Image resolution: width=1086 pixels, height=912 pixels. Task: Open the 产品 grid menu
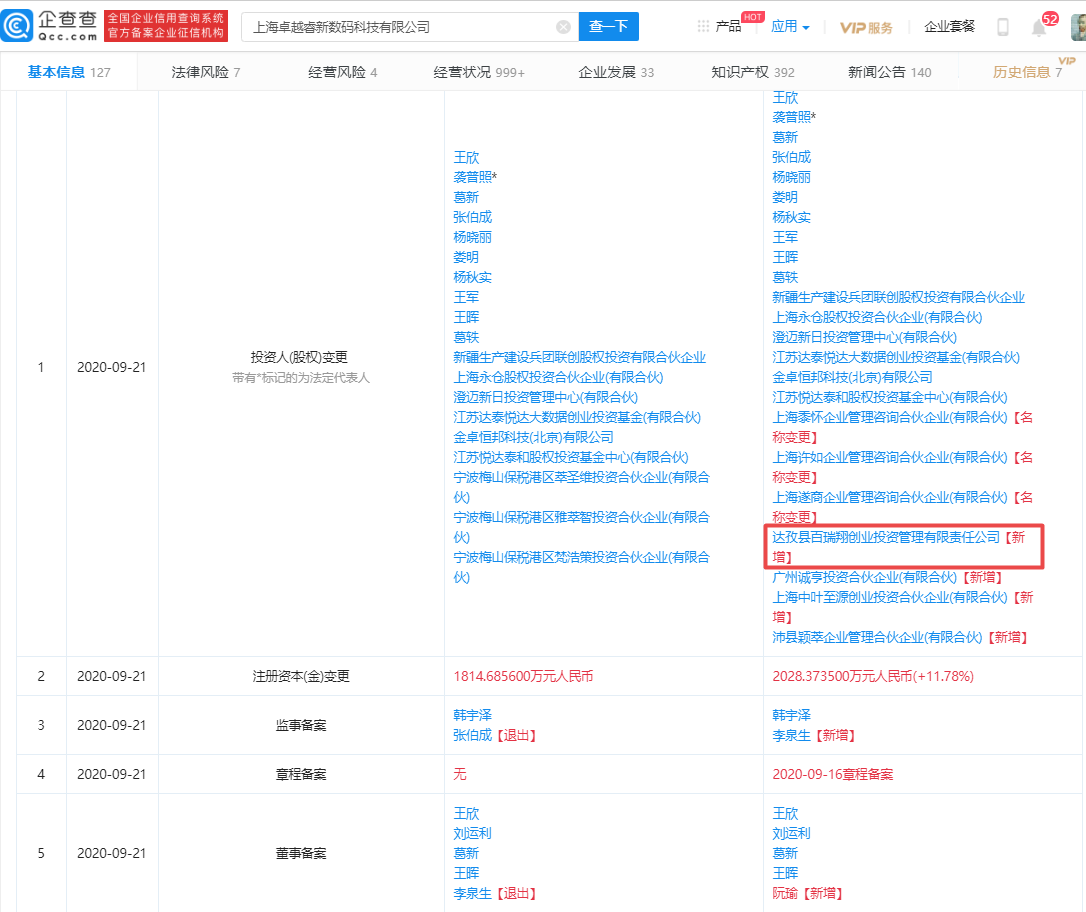pos(719,27)
